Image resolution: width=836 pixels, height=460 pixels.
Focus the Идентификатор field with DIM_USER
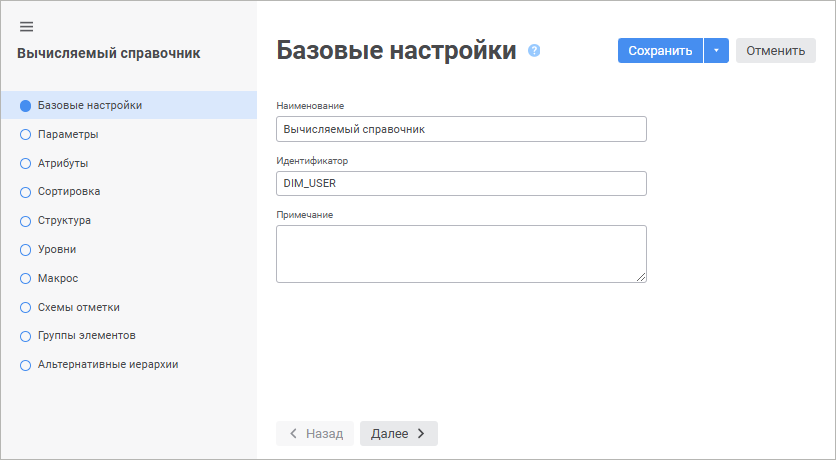[460, 183]
